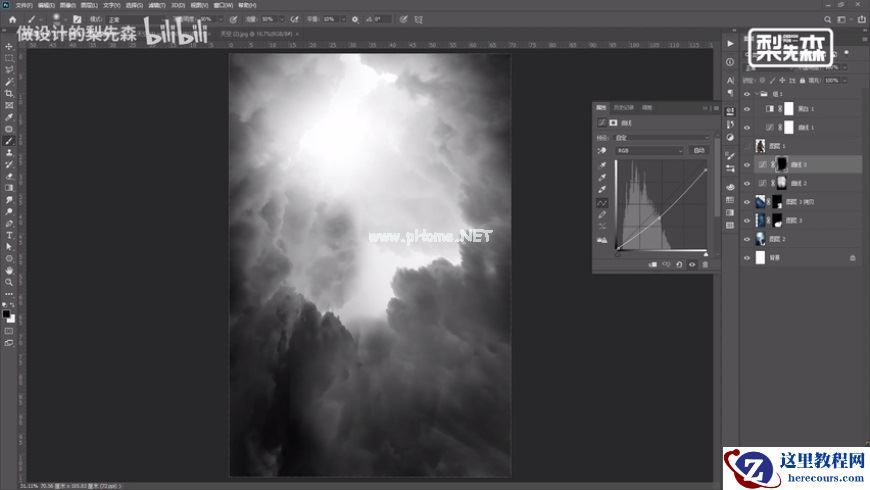
Task: Click the 图层 2 layer thumbnail
Action: click(760, 239)
